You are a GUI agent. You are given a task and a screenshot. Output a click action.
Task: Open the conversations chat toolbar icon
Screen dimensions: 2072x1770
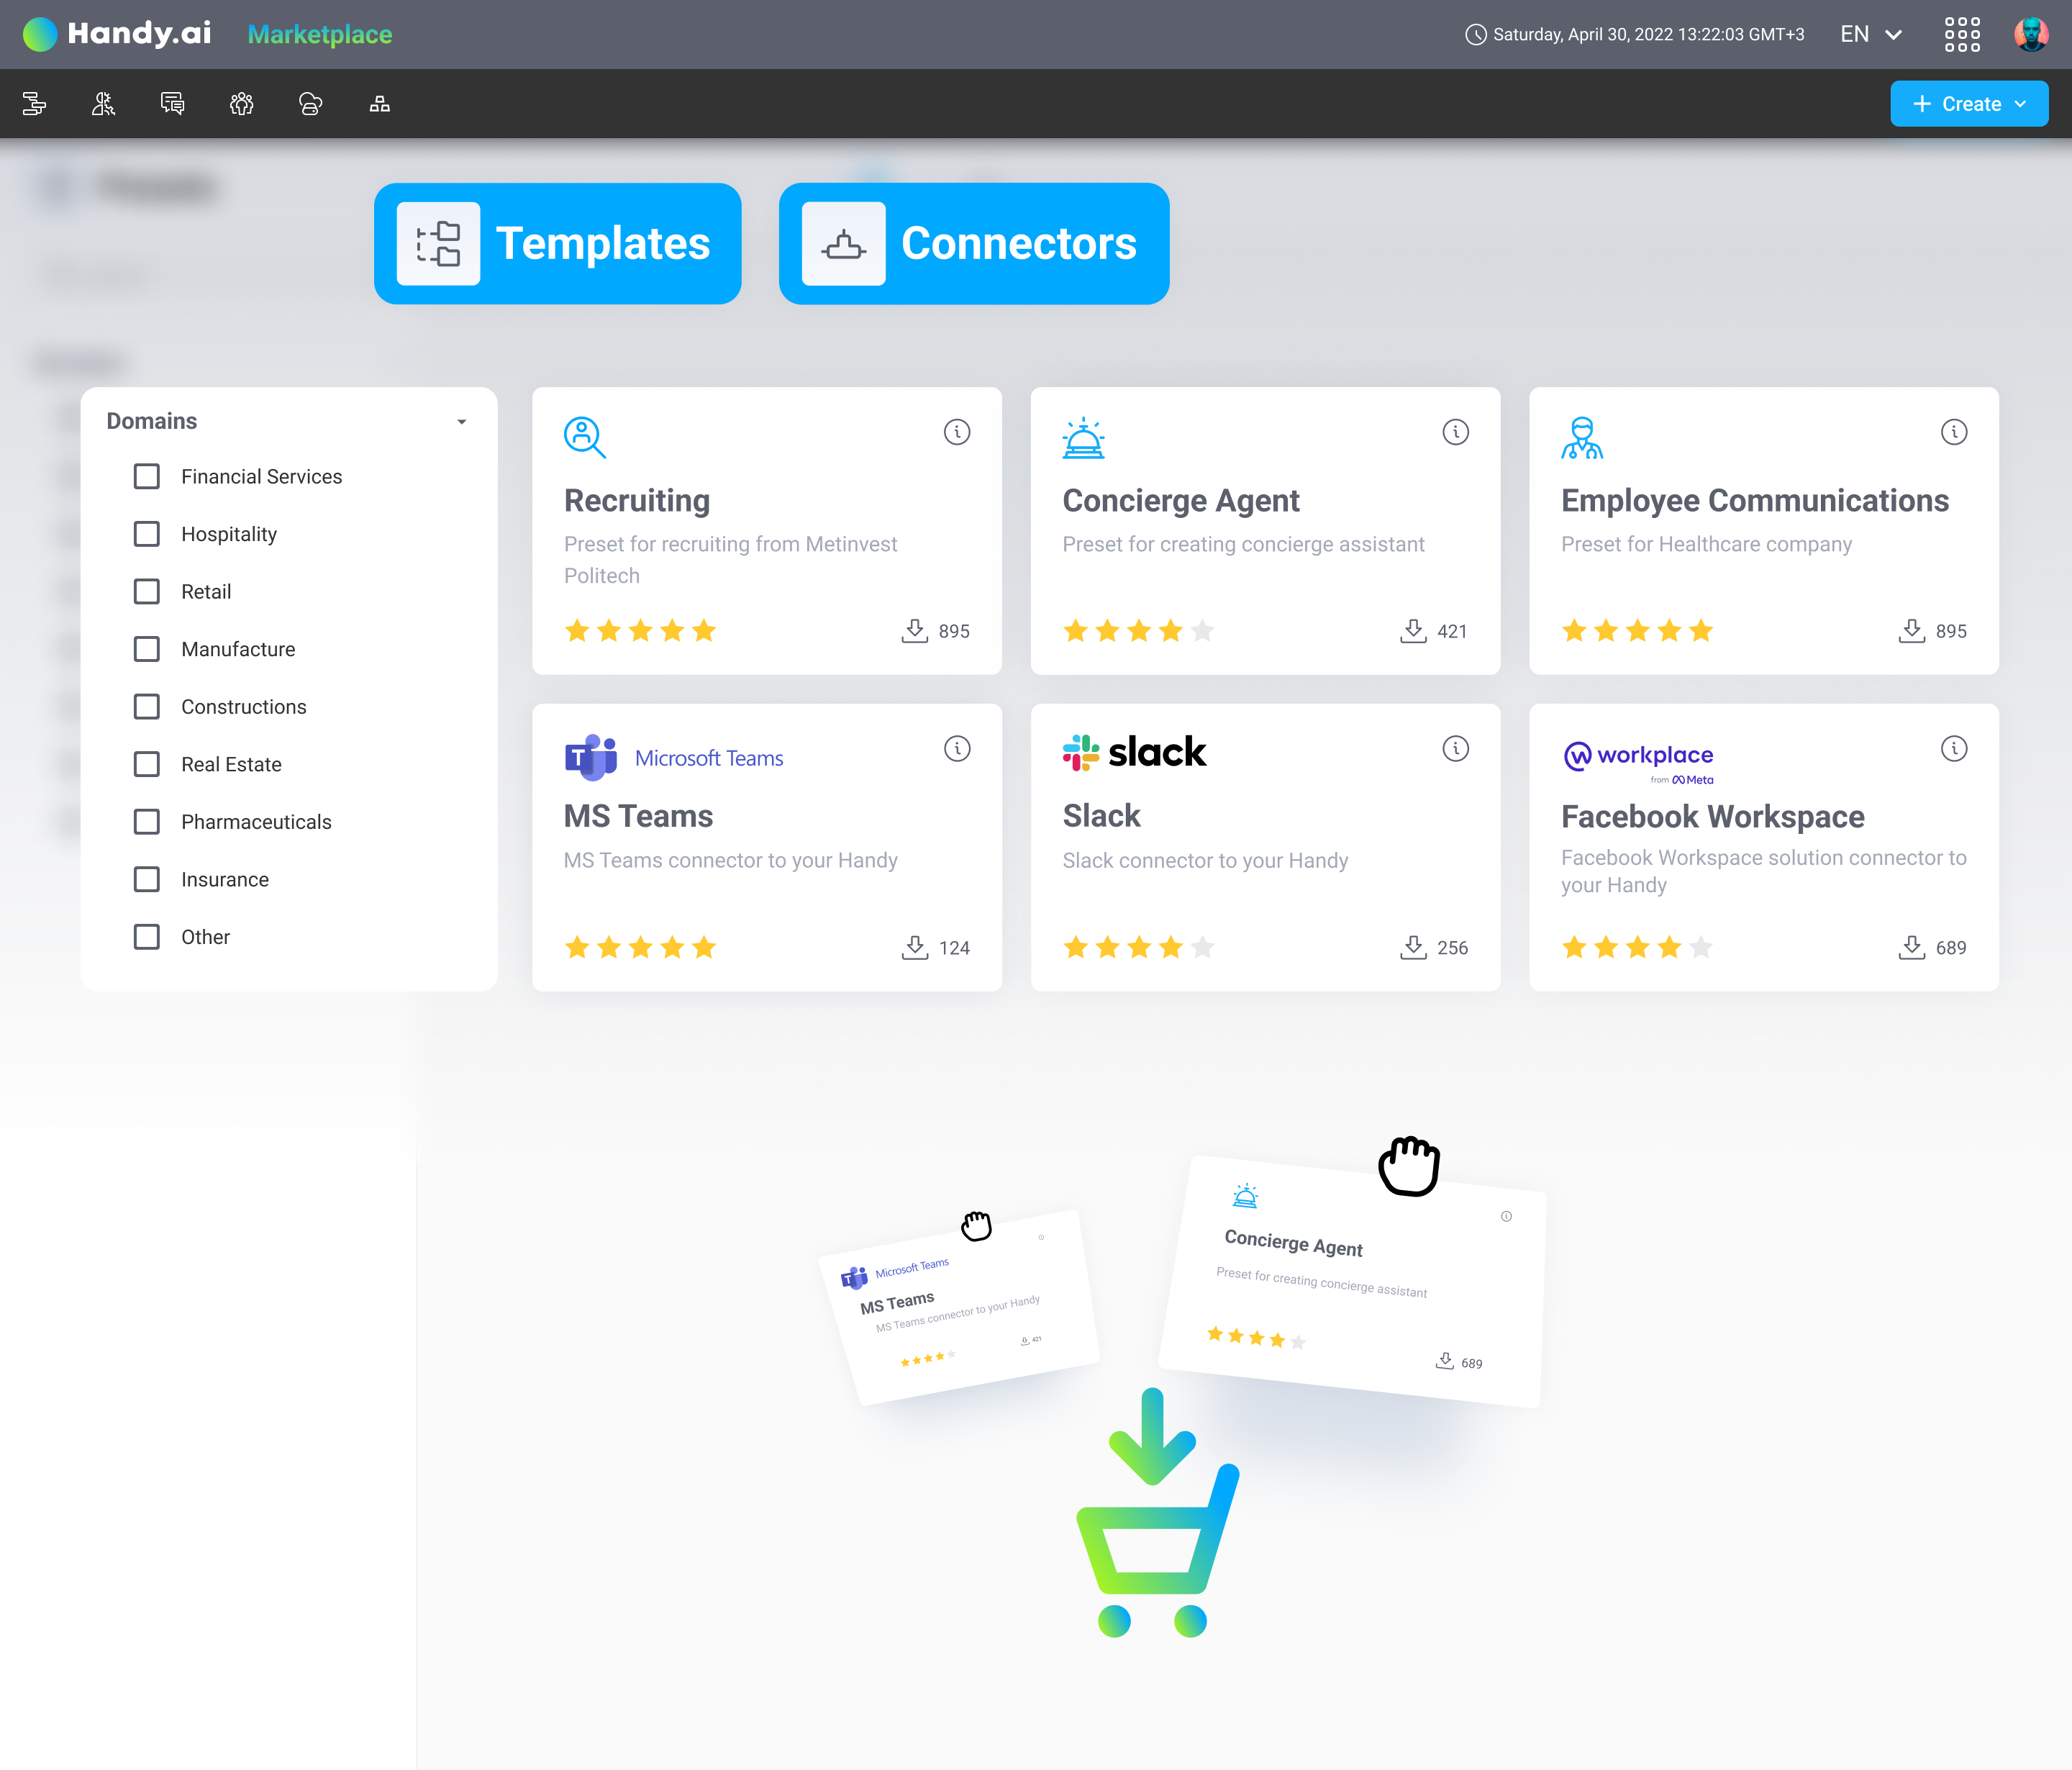click(171, 103)
